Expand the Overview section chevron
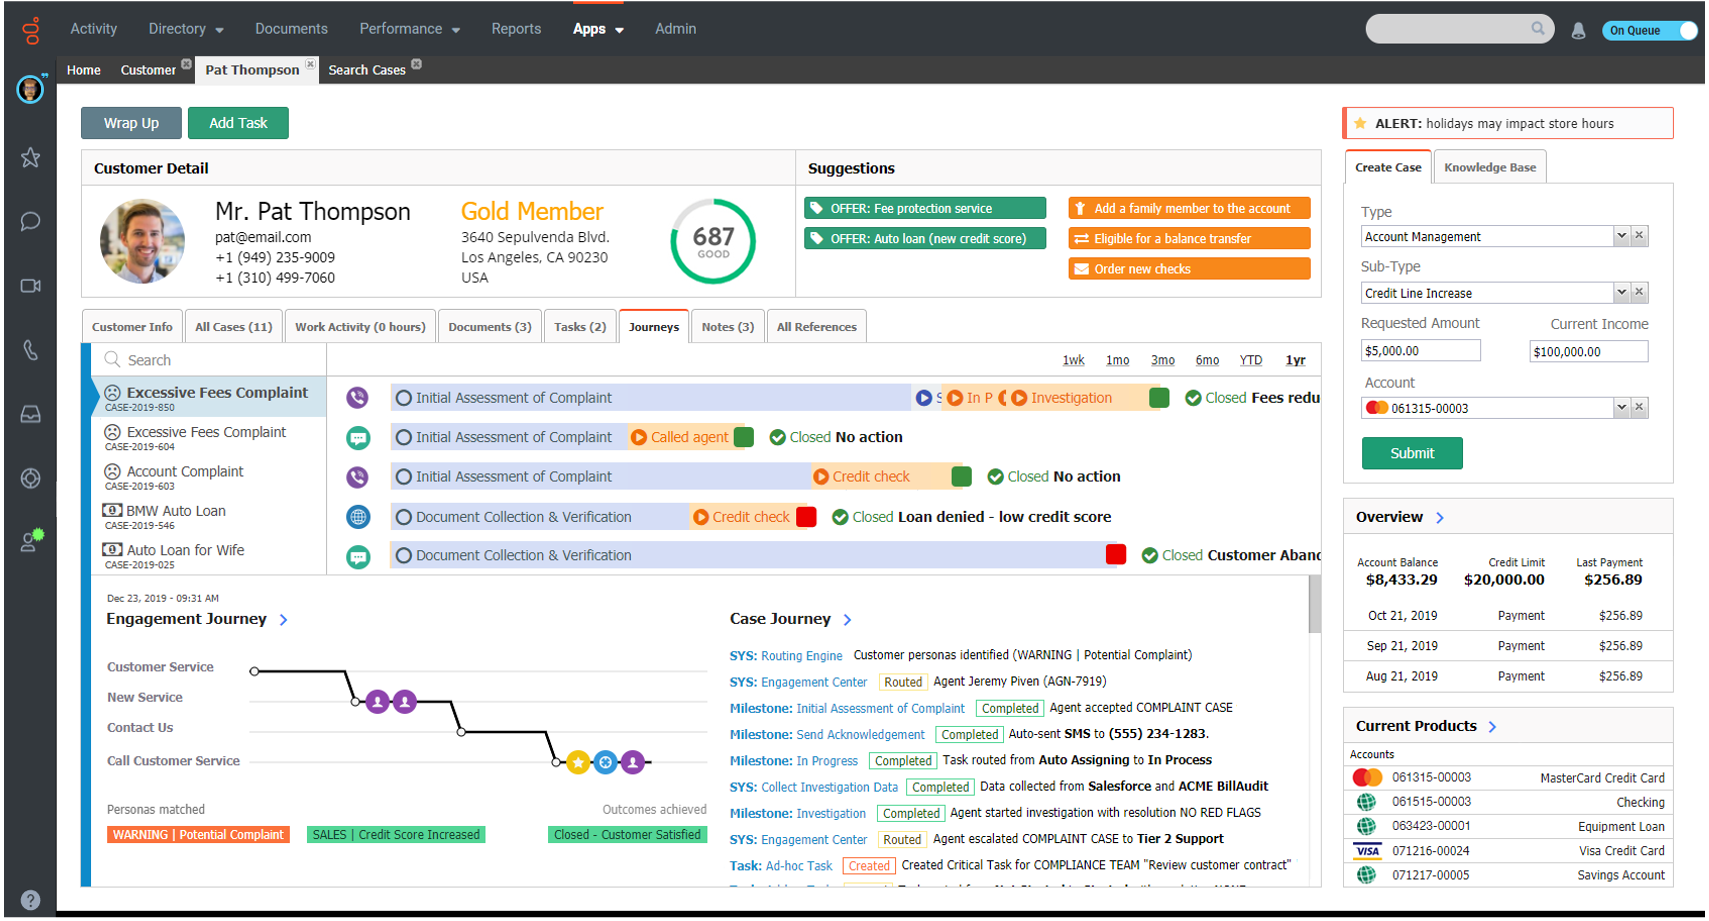The width and height of the screenshot is (1709, 921). [x=1440, y=518]
